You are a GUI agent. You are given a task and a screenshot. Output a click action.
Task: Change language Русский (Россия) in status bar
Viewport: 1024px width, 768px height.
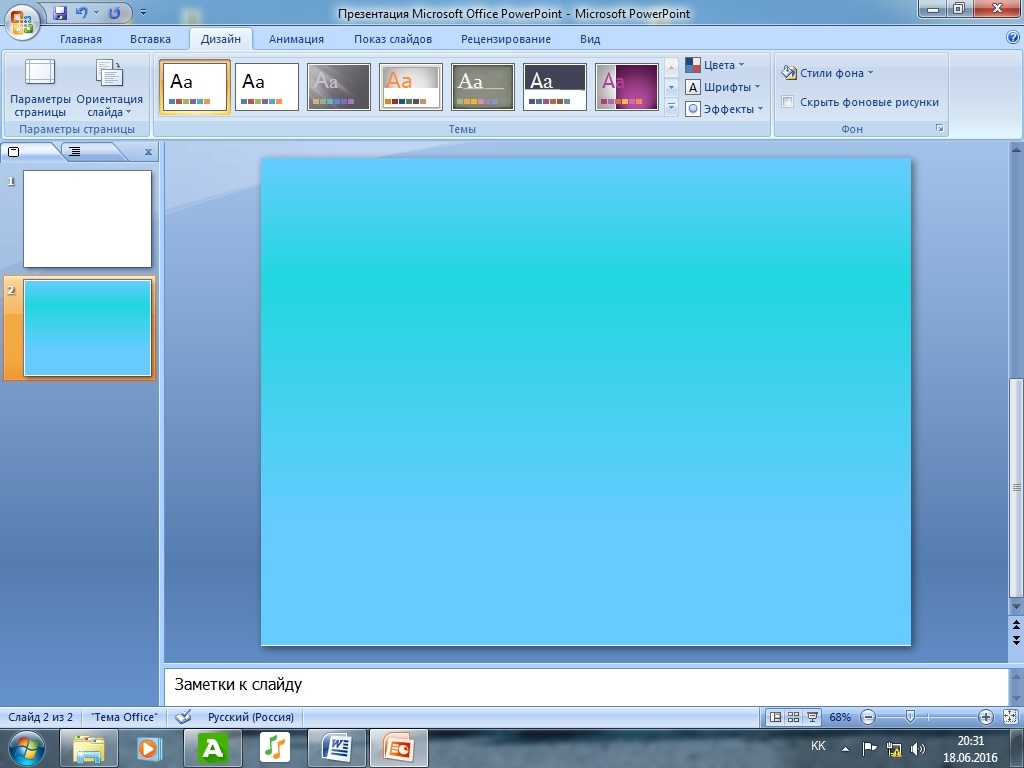click(x=251, y=717)
